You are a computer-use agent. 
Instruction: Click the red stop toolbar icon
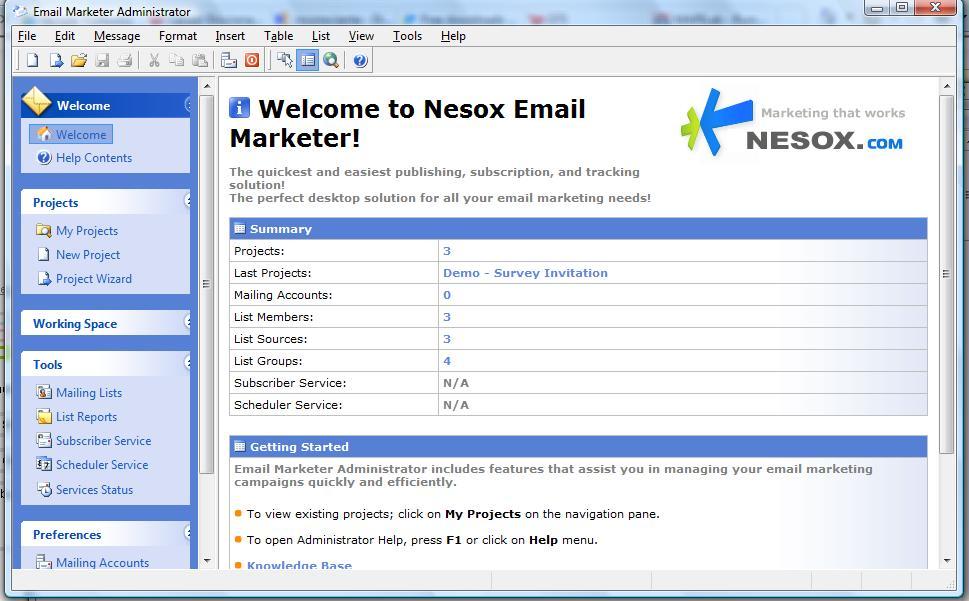pos(252,60)
